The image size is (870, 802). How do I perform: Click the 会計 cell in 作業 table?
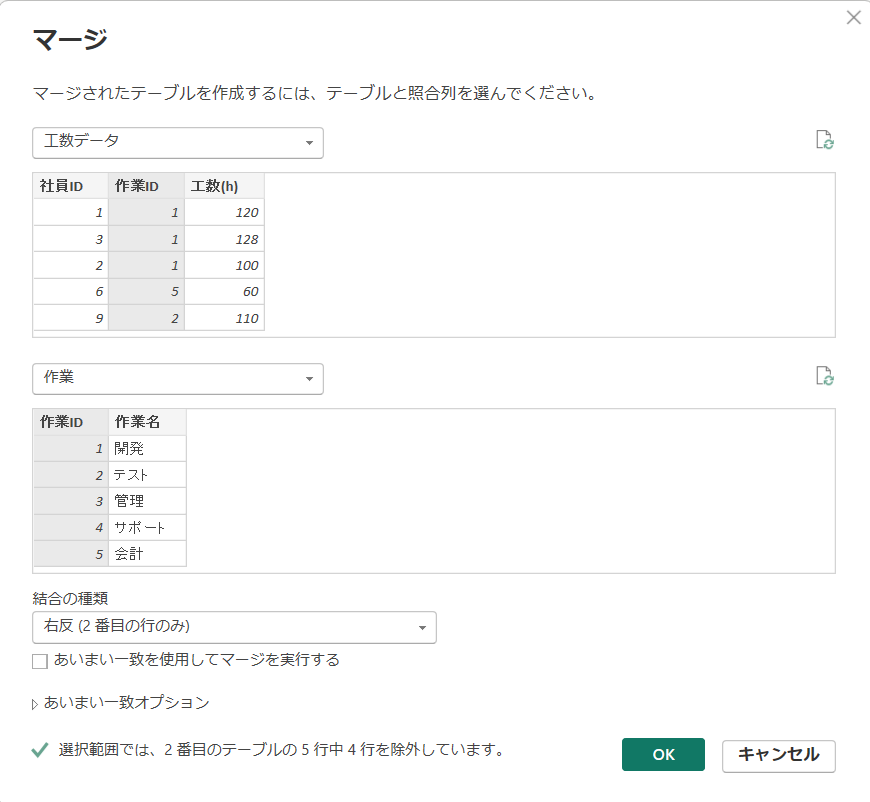[147, 553]
